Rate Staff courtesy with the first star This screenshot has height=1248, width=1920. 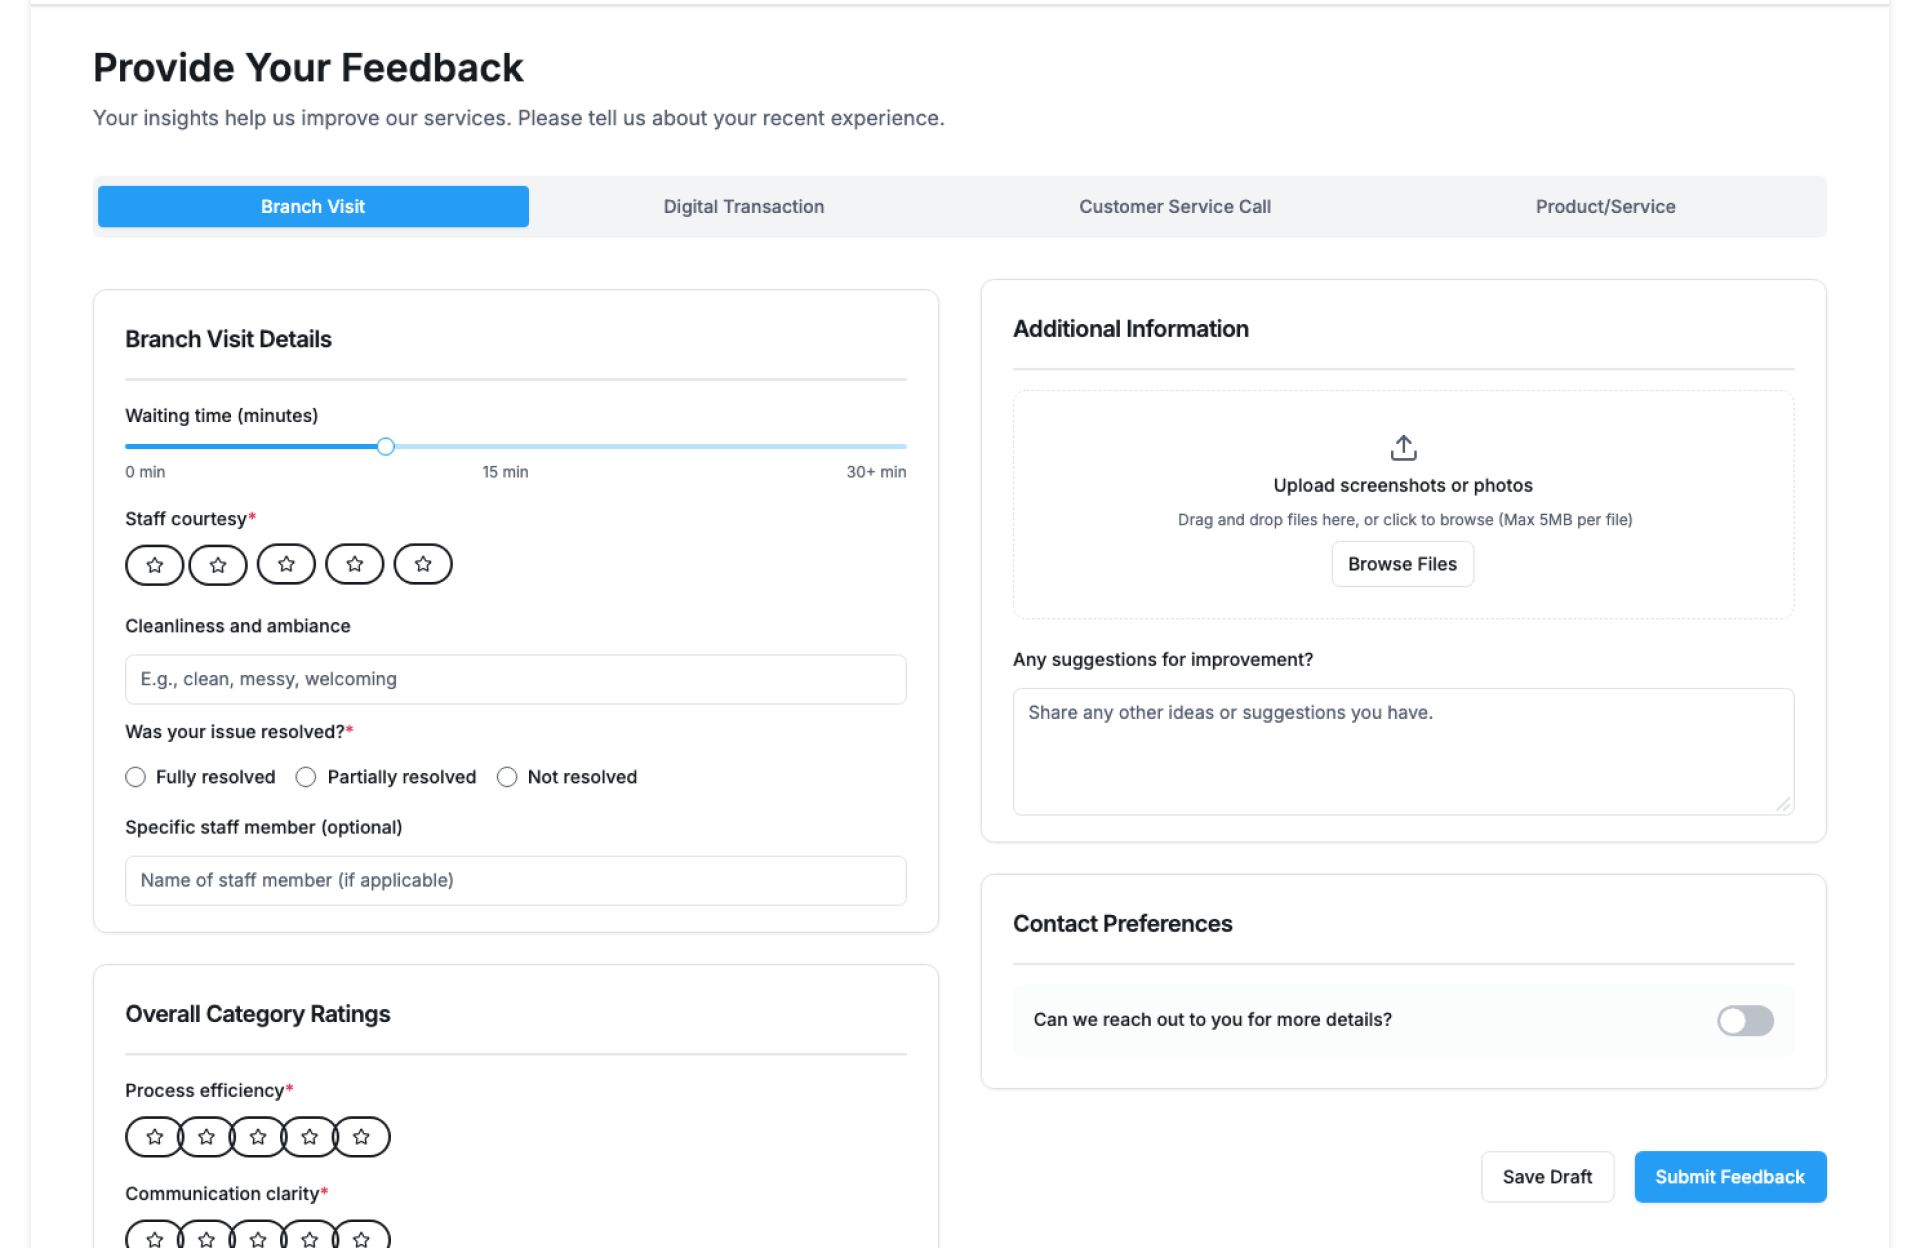click(x=154, y=565)
